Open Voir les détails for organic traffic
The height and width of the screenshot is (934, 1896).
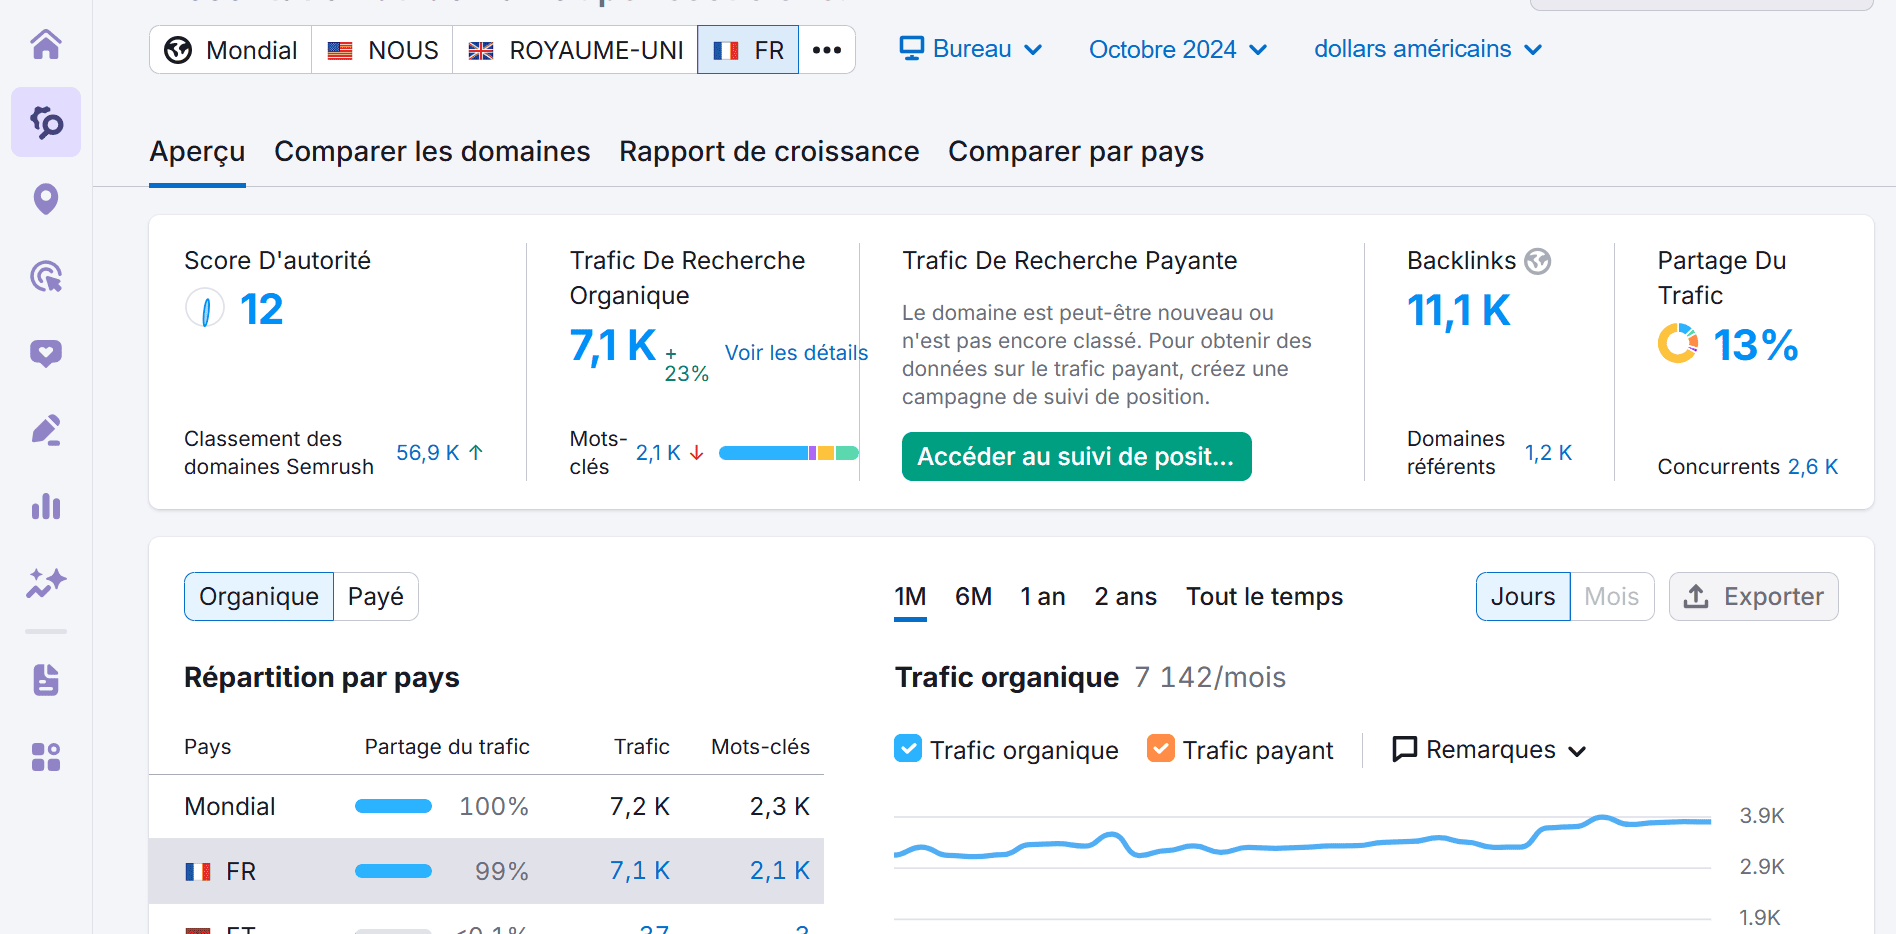pos(795,352)
